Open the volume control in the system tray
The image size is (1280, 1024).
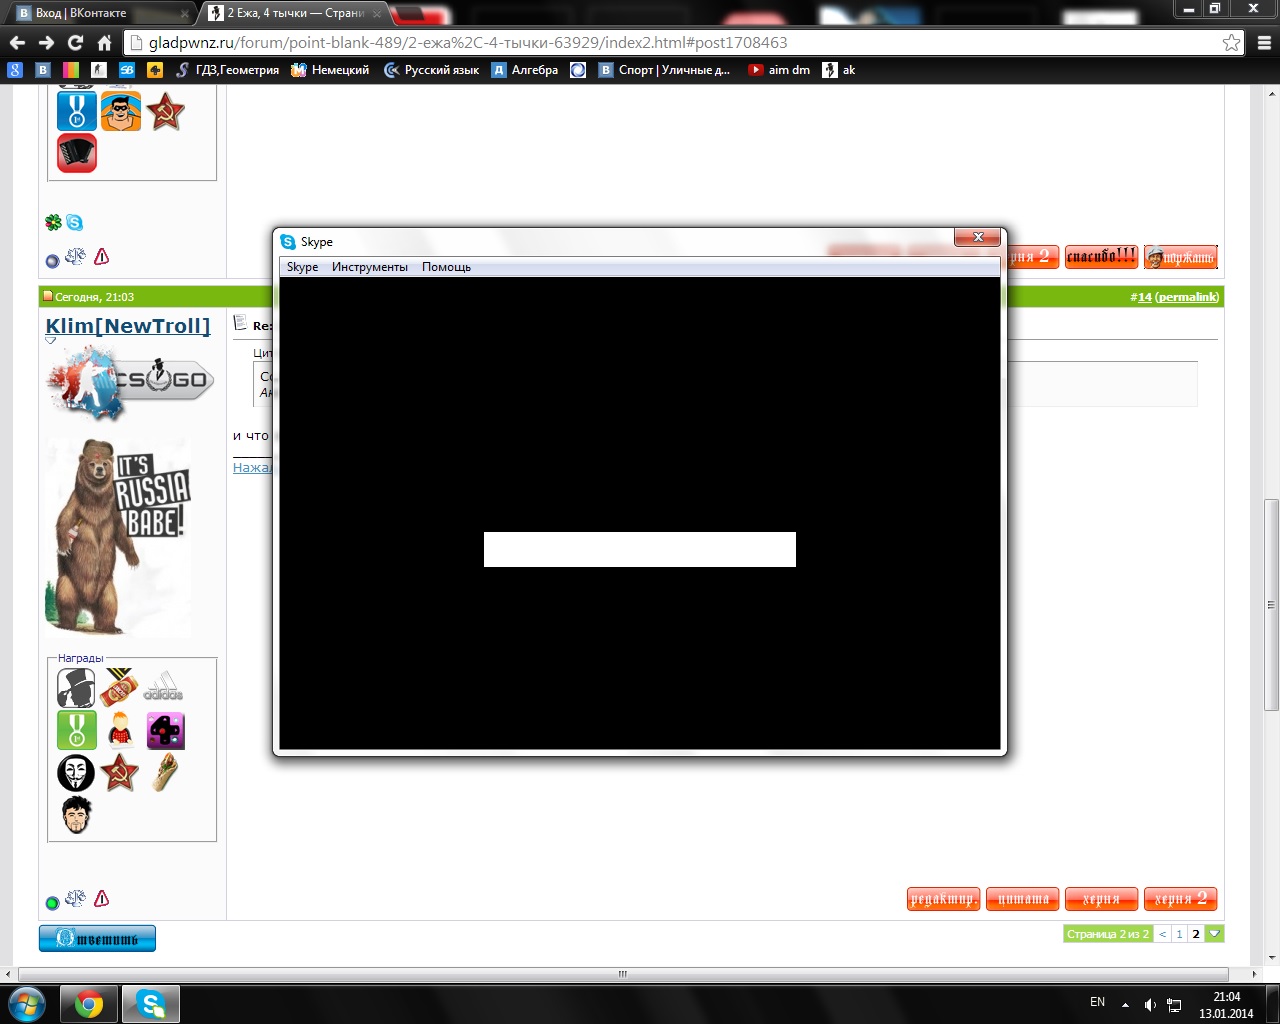(x=1150, y=1004)
